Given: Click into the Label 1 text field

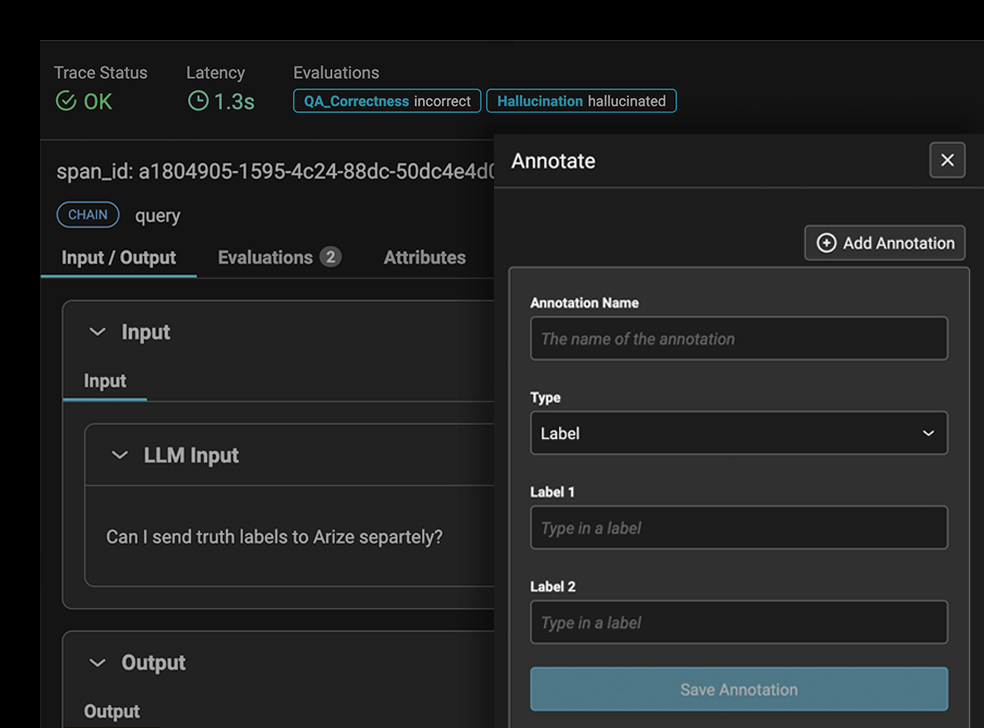Looking at the screenshot, I should click(738, 528).
